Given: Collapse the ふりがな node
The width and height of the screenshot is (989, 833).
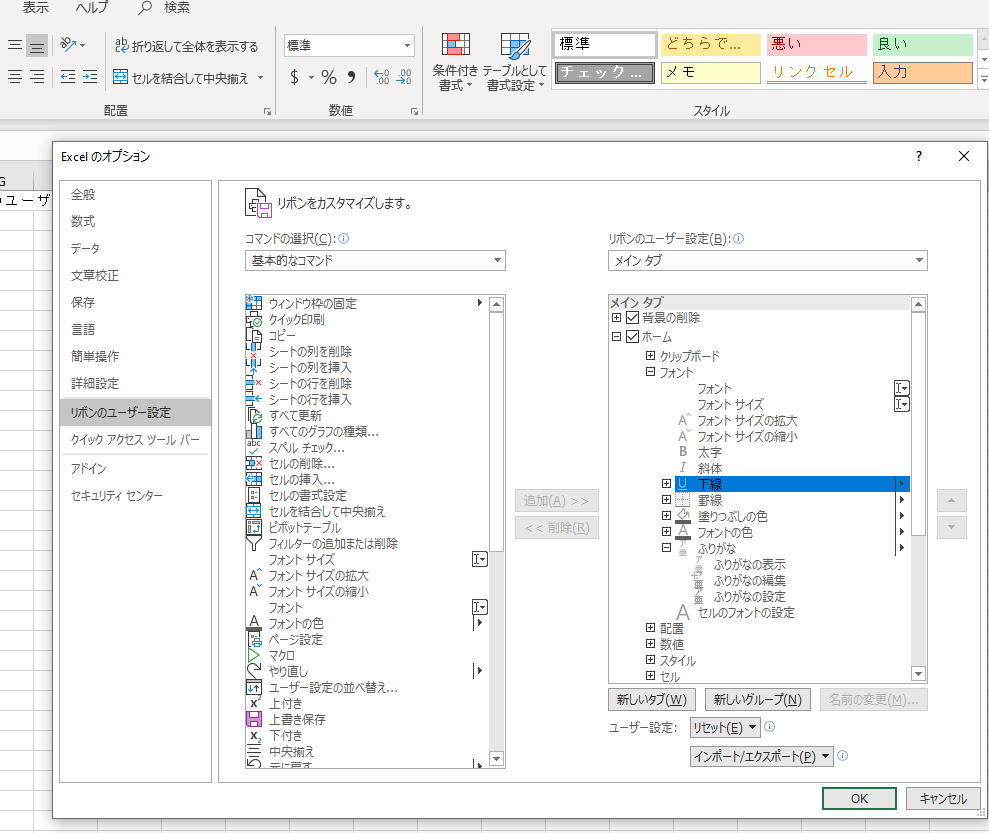Looking at the screenshot, I should [x=666, y=548].
